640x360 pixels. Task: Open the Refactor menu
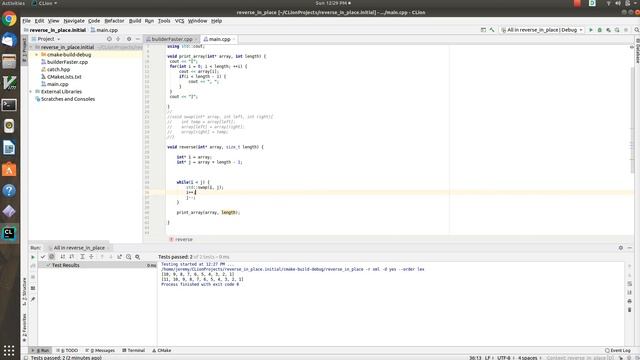click(114, 21)
